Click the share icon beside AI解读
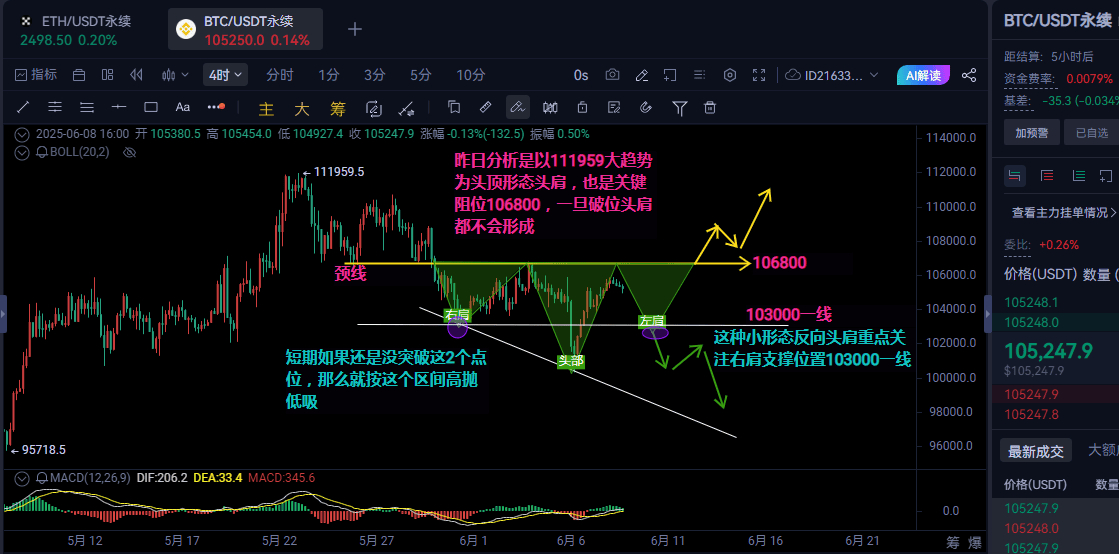This screenshot has width=1119, height=554. pos(968,75)
